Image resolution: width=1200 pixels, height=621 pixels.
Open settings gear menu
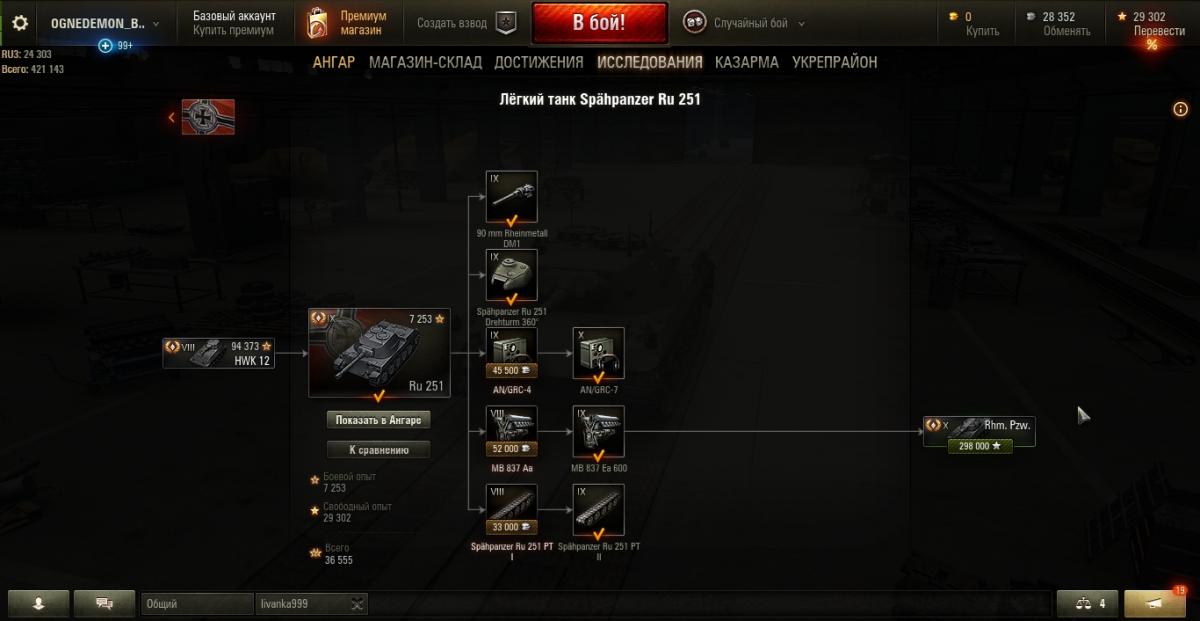(x=20, y=23)
